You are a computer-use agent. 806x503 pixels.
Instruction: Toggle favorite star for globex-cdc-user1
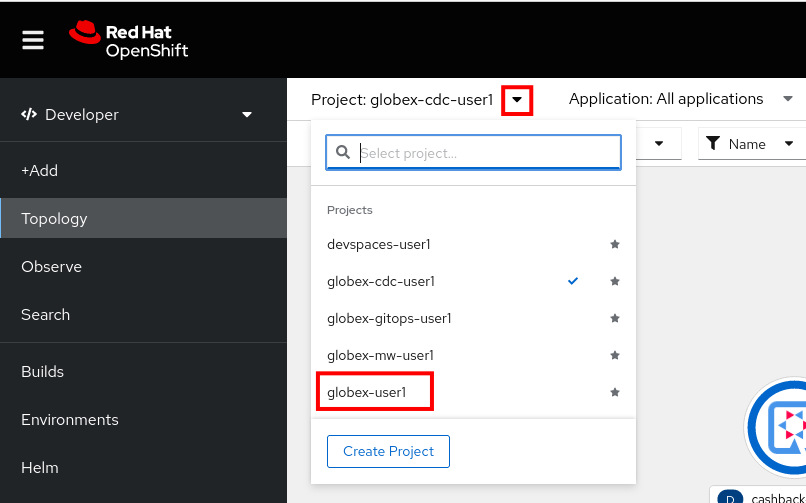click(614, 282)
